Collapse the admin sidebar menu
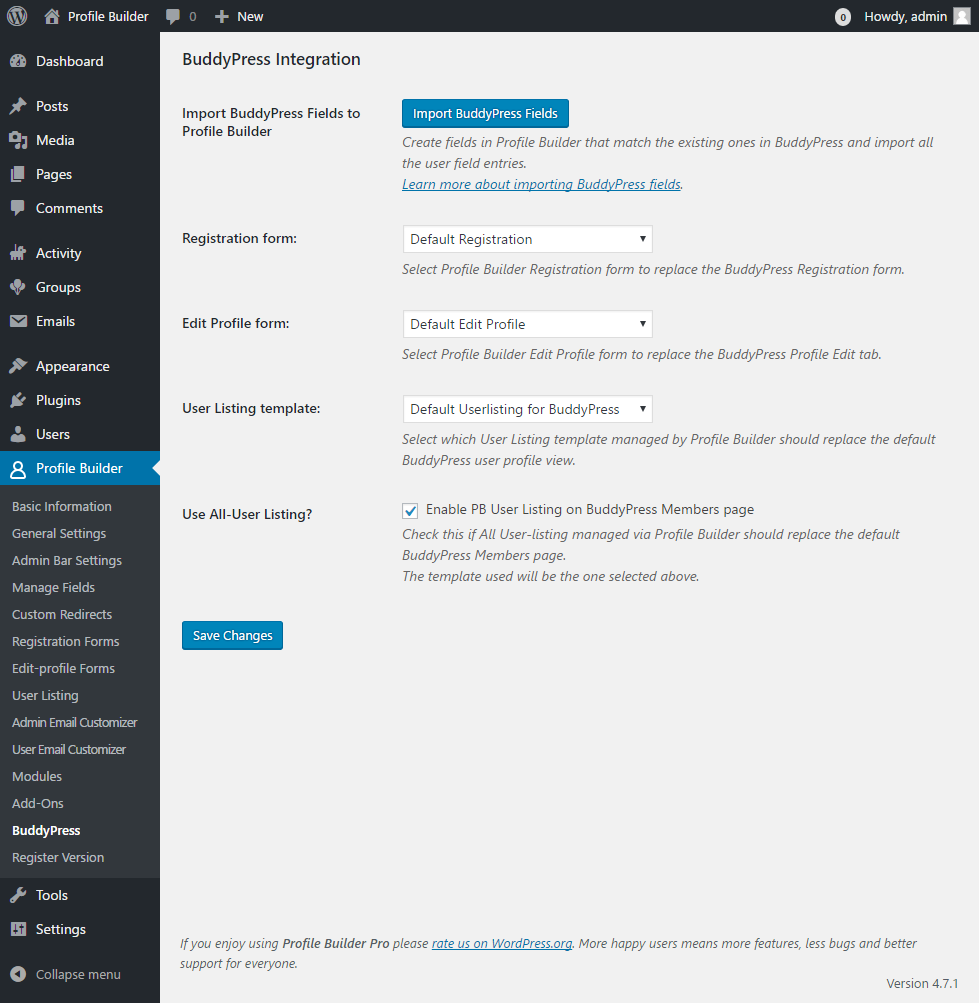 pos(65,974)
